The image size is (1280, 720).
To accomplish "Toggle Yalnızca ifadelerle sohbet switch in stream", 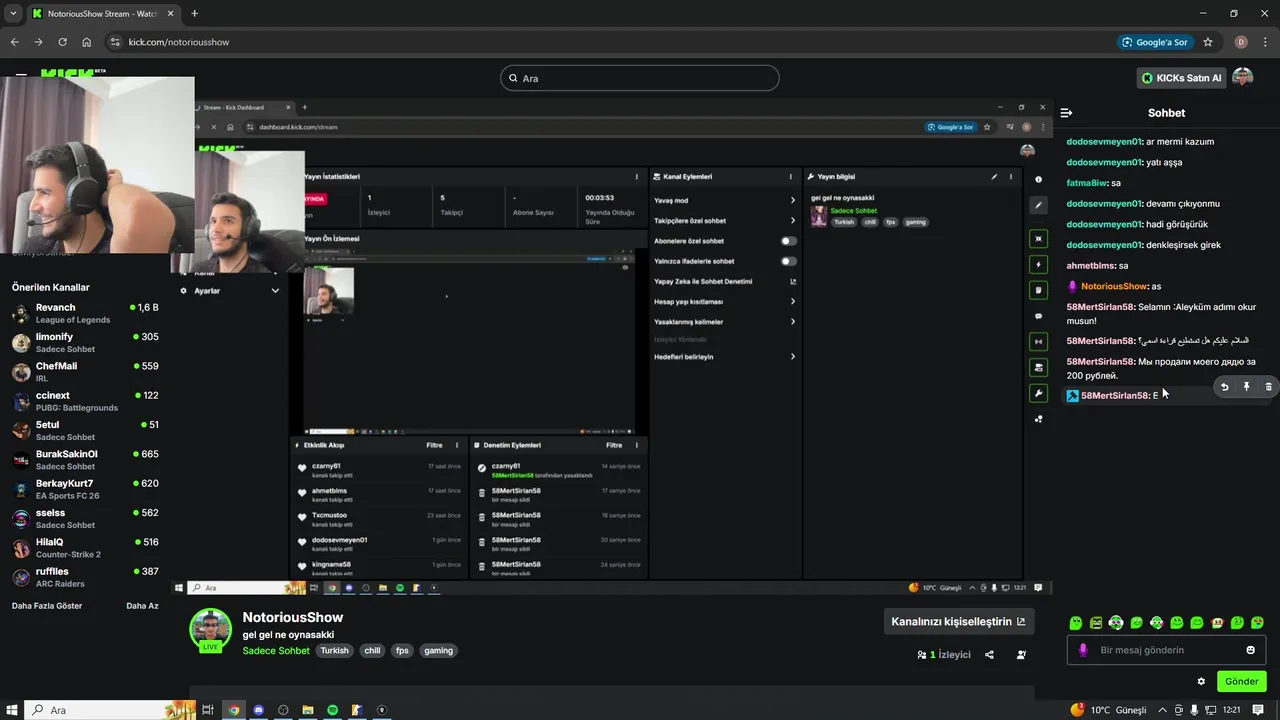I will (788, 261).
